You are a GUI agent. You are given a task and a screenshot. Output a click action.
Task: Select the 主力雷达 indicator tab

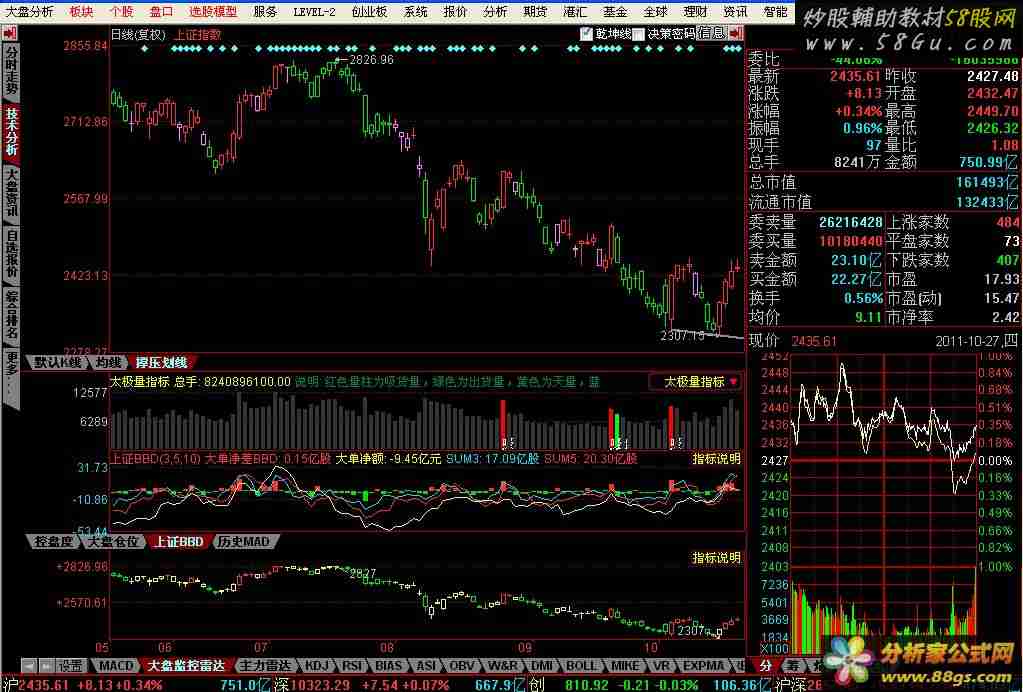point(265,666)
